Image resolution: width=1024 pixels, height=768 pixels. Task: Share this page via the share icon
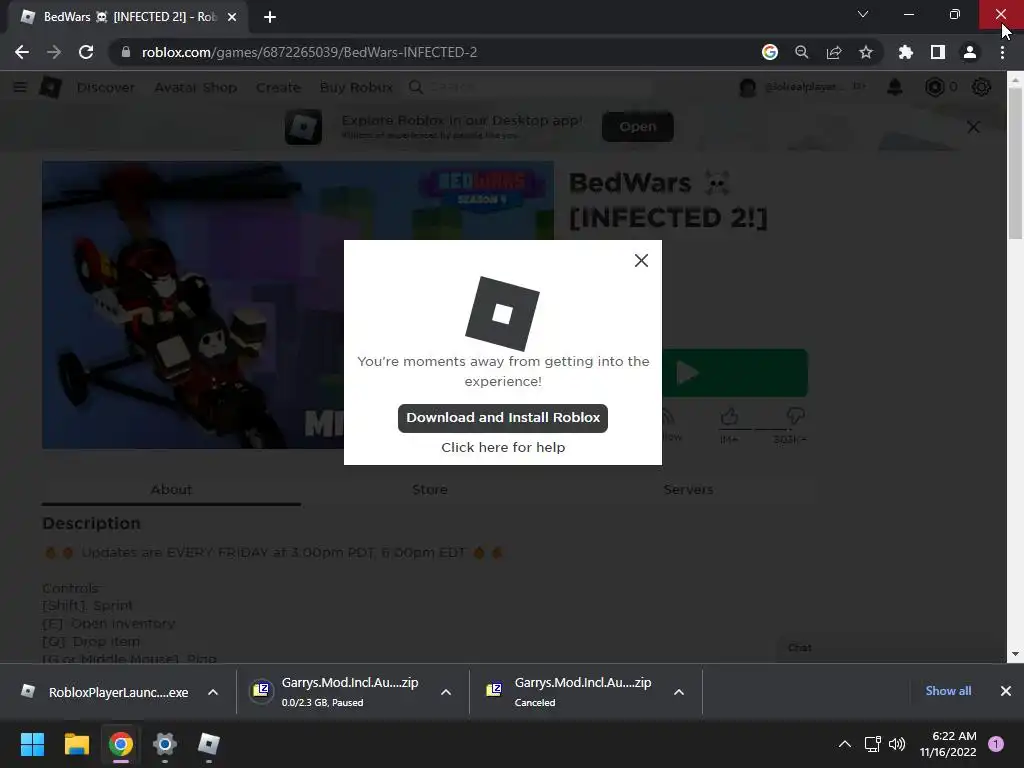pos(834,52)
